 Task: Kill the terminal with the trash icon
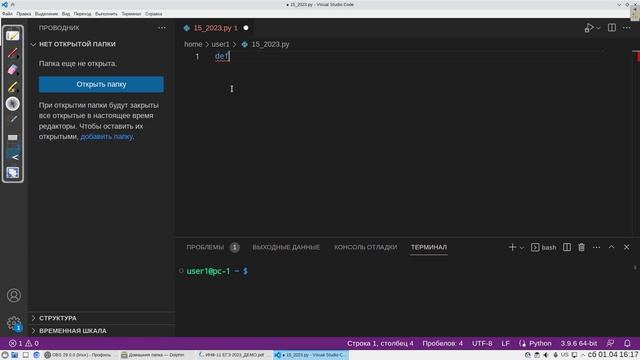(x=582, y=247)
